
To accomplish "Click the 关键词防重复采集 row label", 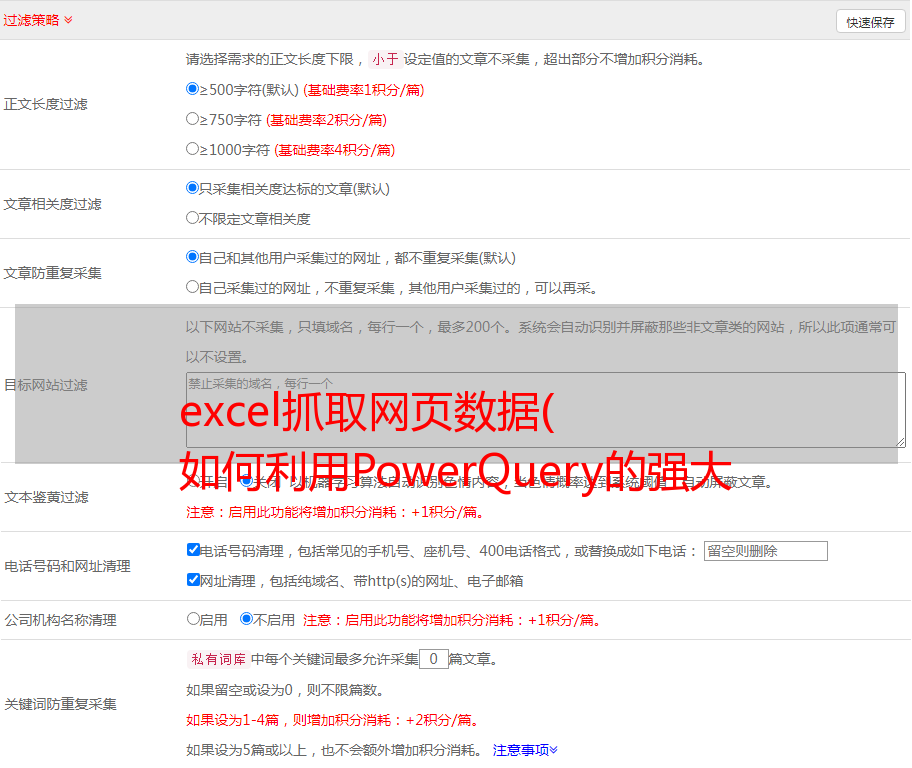I will 60,704.
